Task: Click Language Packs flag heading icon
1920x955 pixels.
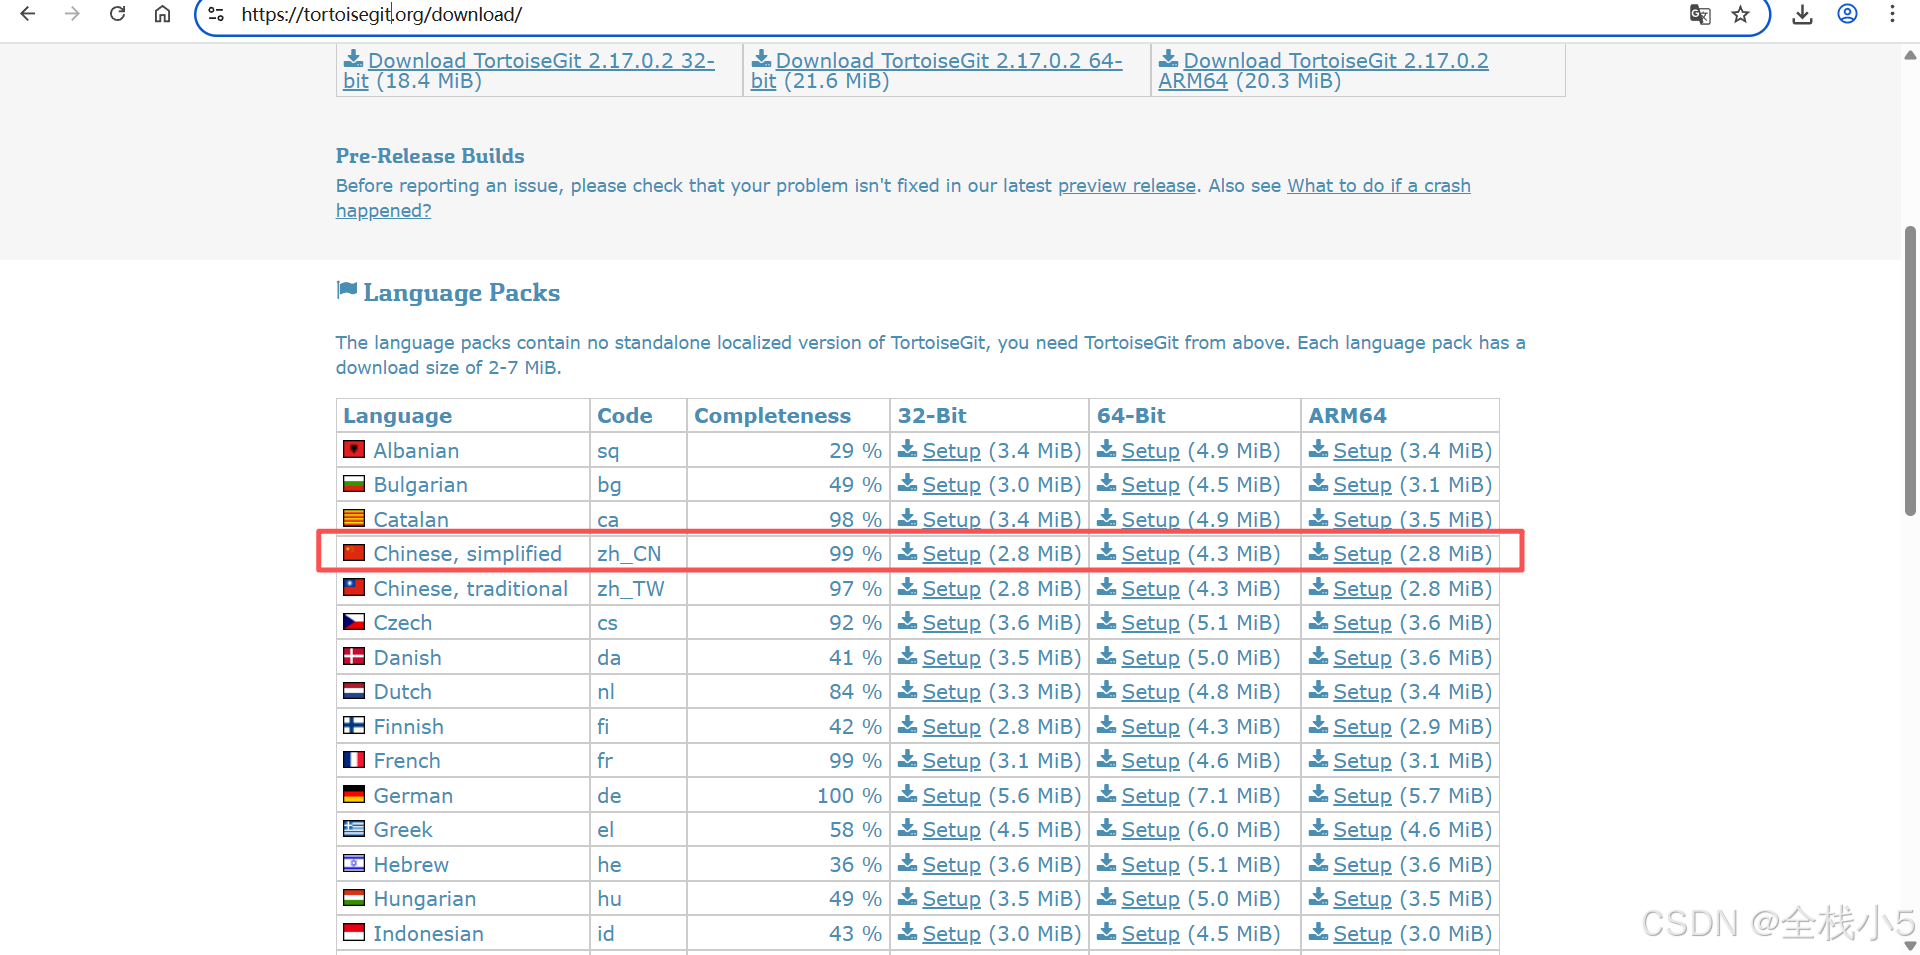Action: tap(347, 291)
